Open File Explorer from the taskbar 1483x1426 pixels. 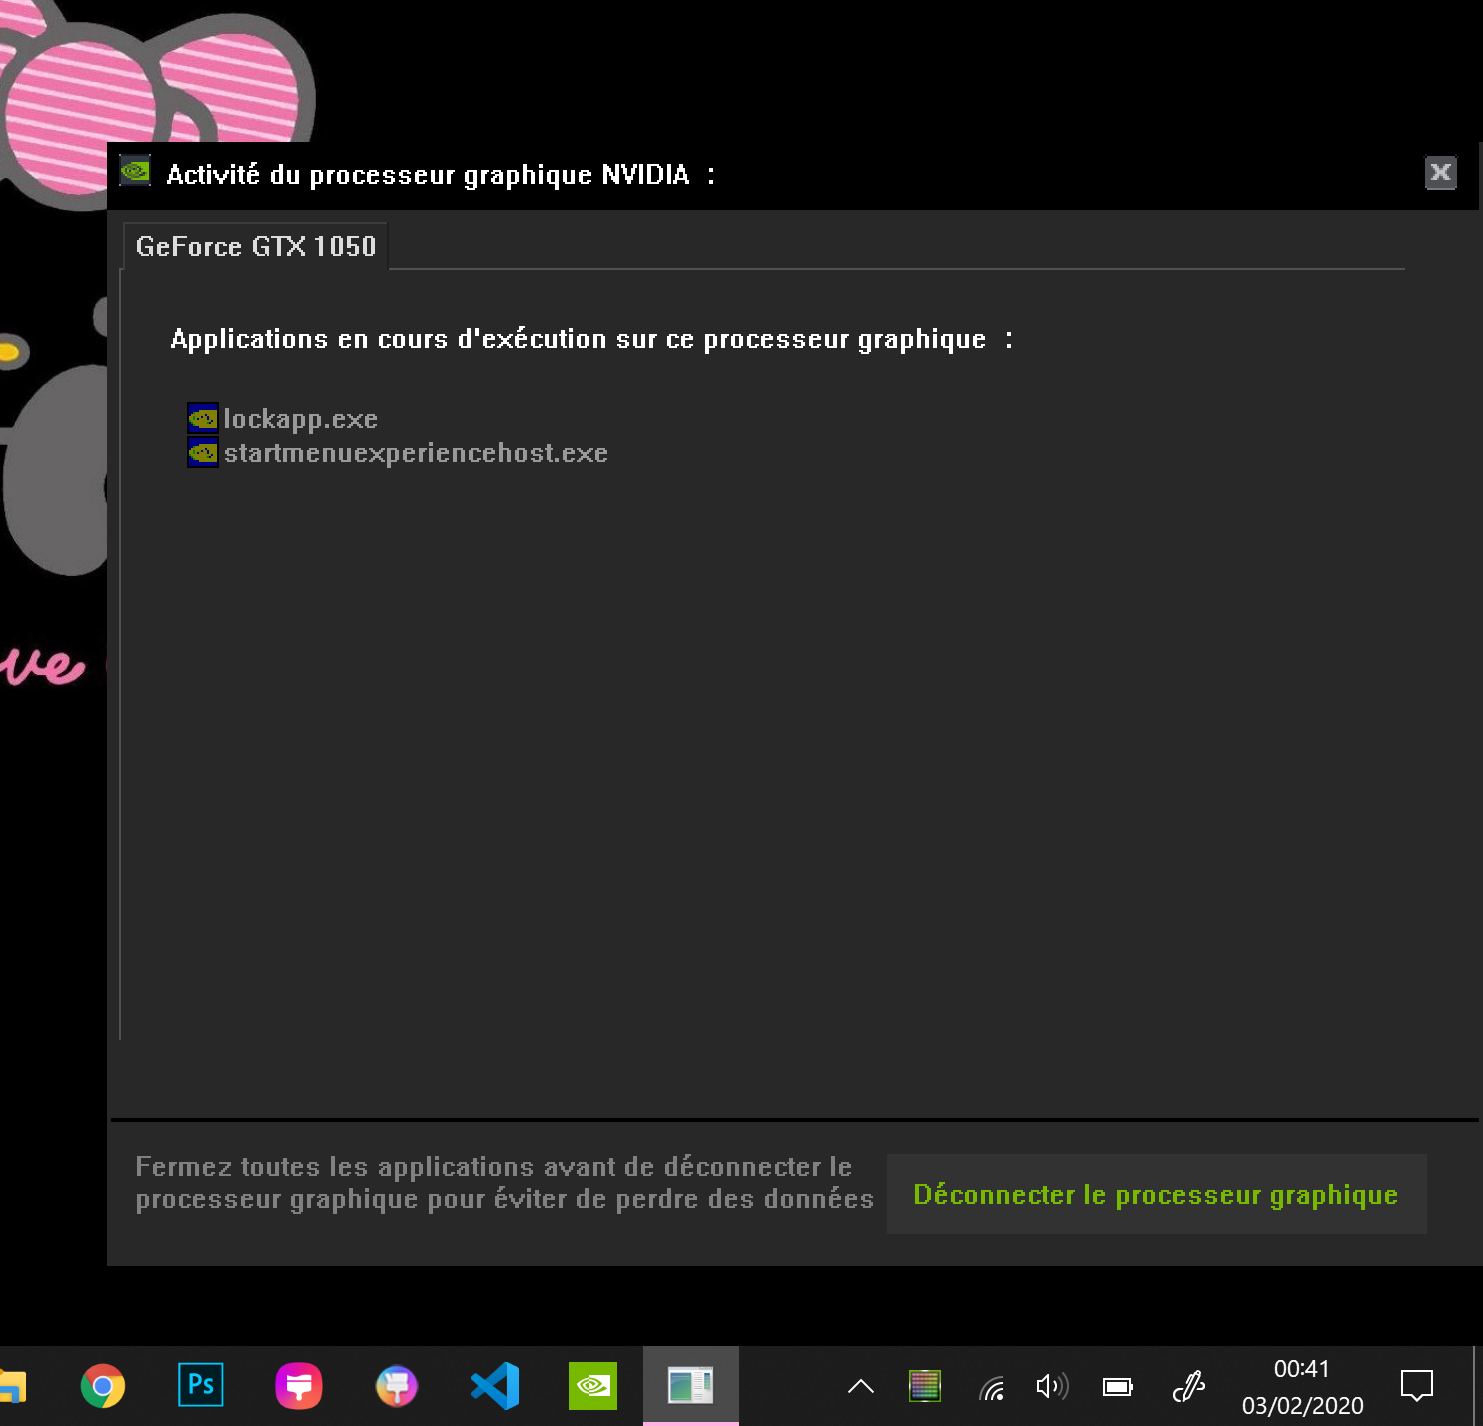pyautogui.click(x=12, y=1387)
